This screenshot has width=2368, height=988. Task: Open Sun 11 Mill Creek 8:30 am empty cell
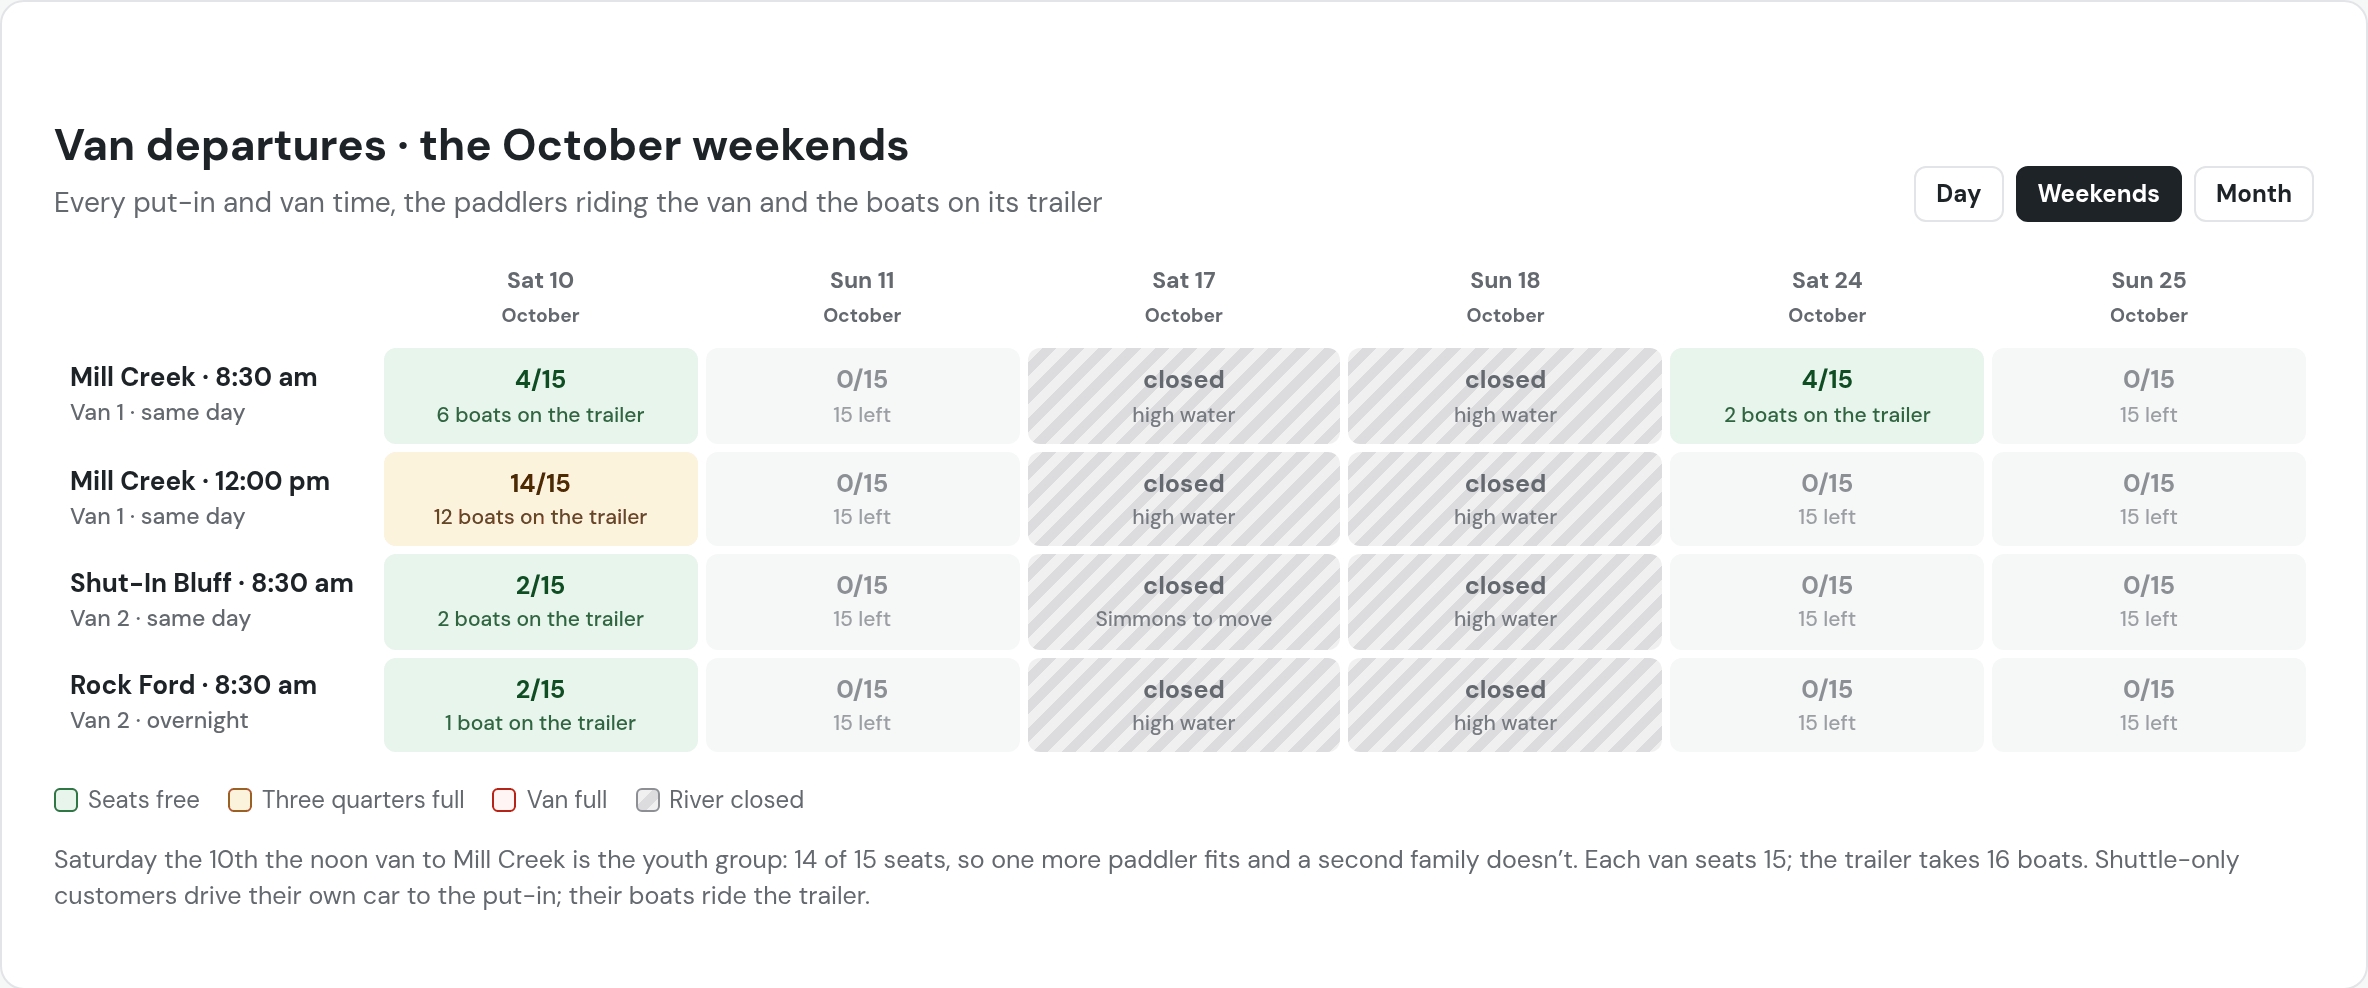(x=862, y=396)
